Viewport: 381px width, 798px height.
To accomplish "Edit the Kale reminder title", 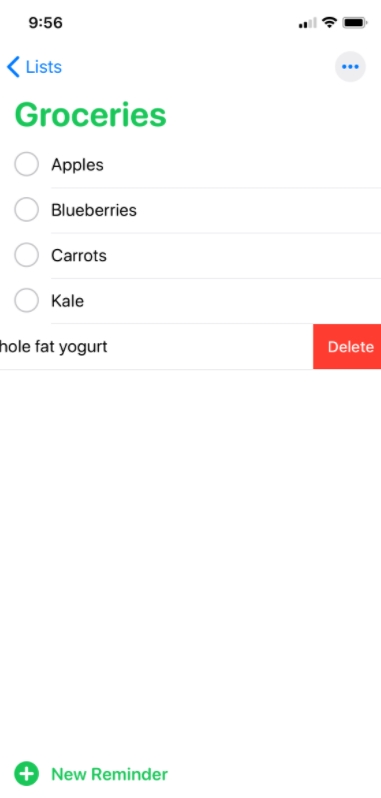I will point(68,301).
